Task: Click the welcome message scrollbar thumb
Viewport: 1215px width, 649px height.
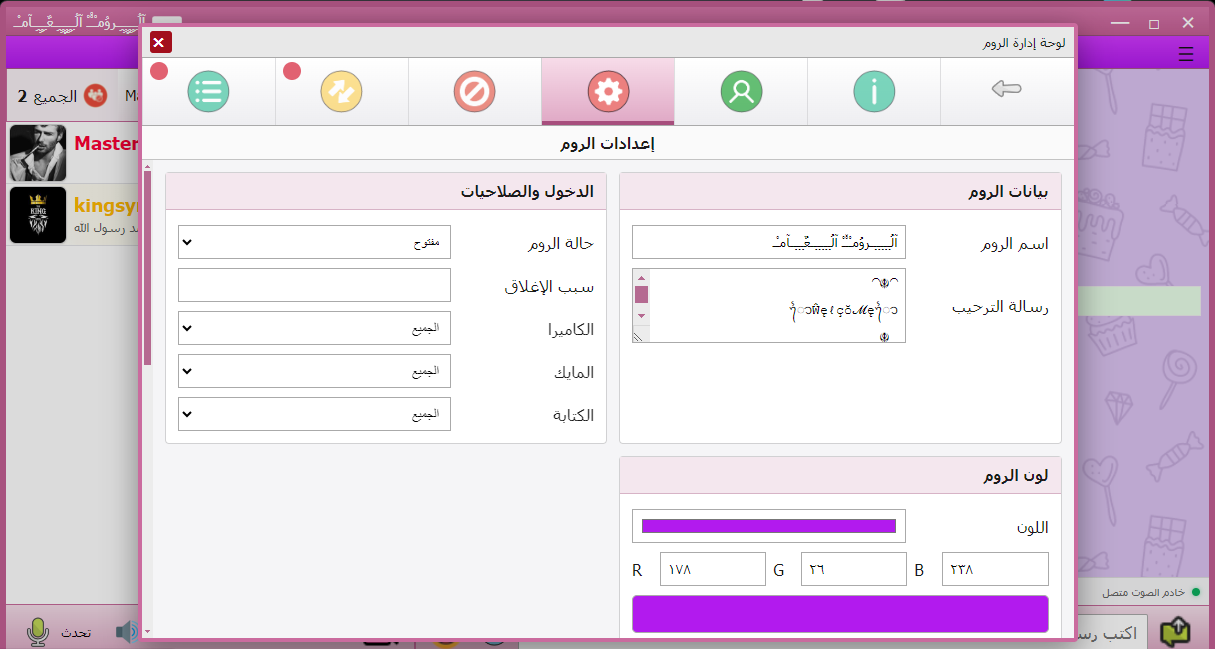Action: [x=642, y=294]
